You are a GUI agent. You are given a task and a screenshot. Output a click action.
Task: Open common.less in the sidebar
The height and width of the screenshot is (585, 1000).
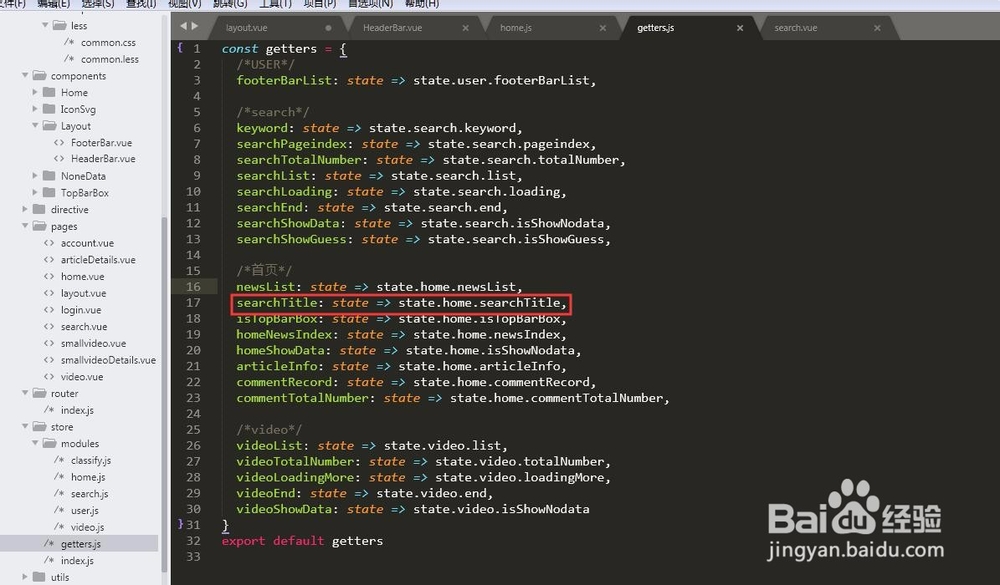[x=110, y=59]
